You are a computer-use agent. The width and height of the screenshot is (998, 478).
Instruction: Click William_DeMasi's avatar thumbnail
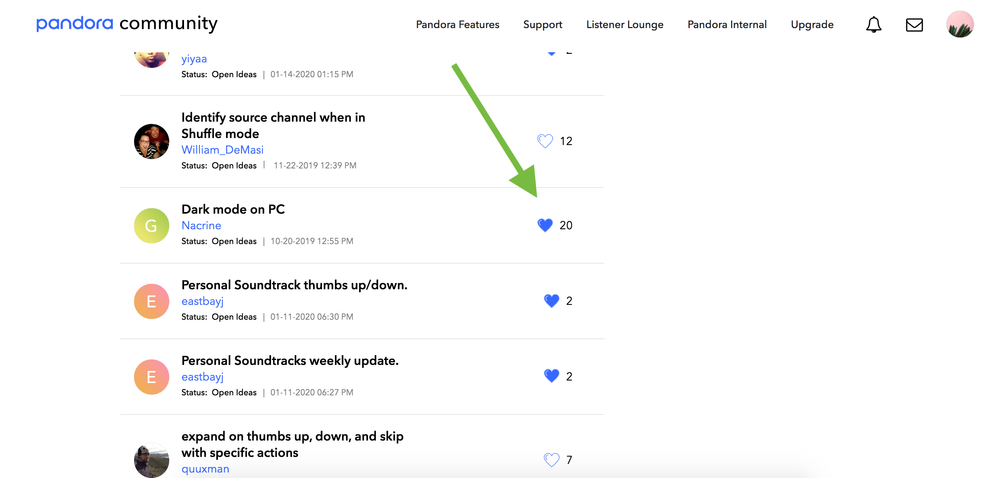(152, 141)
